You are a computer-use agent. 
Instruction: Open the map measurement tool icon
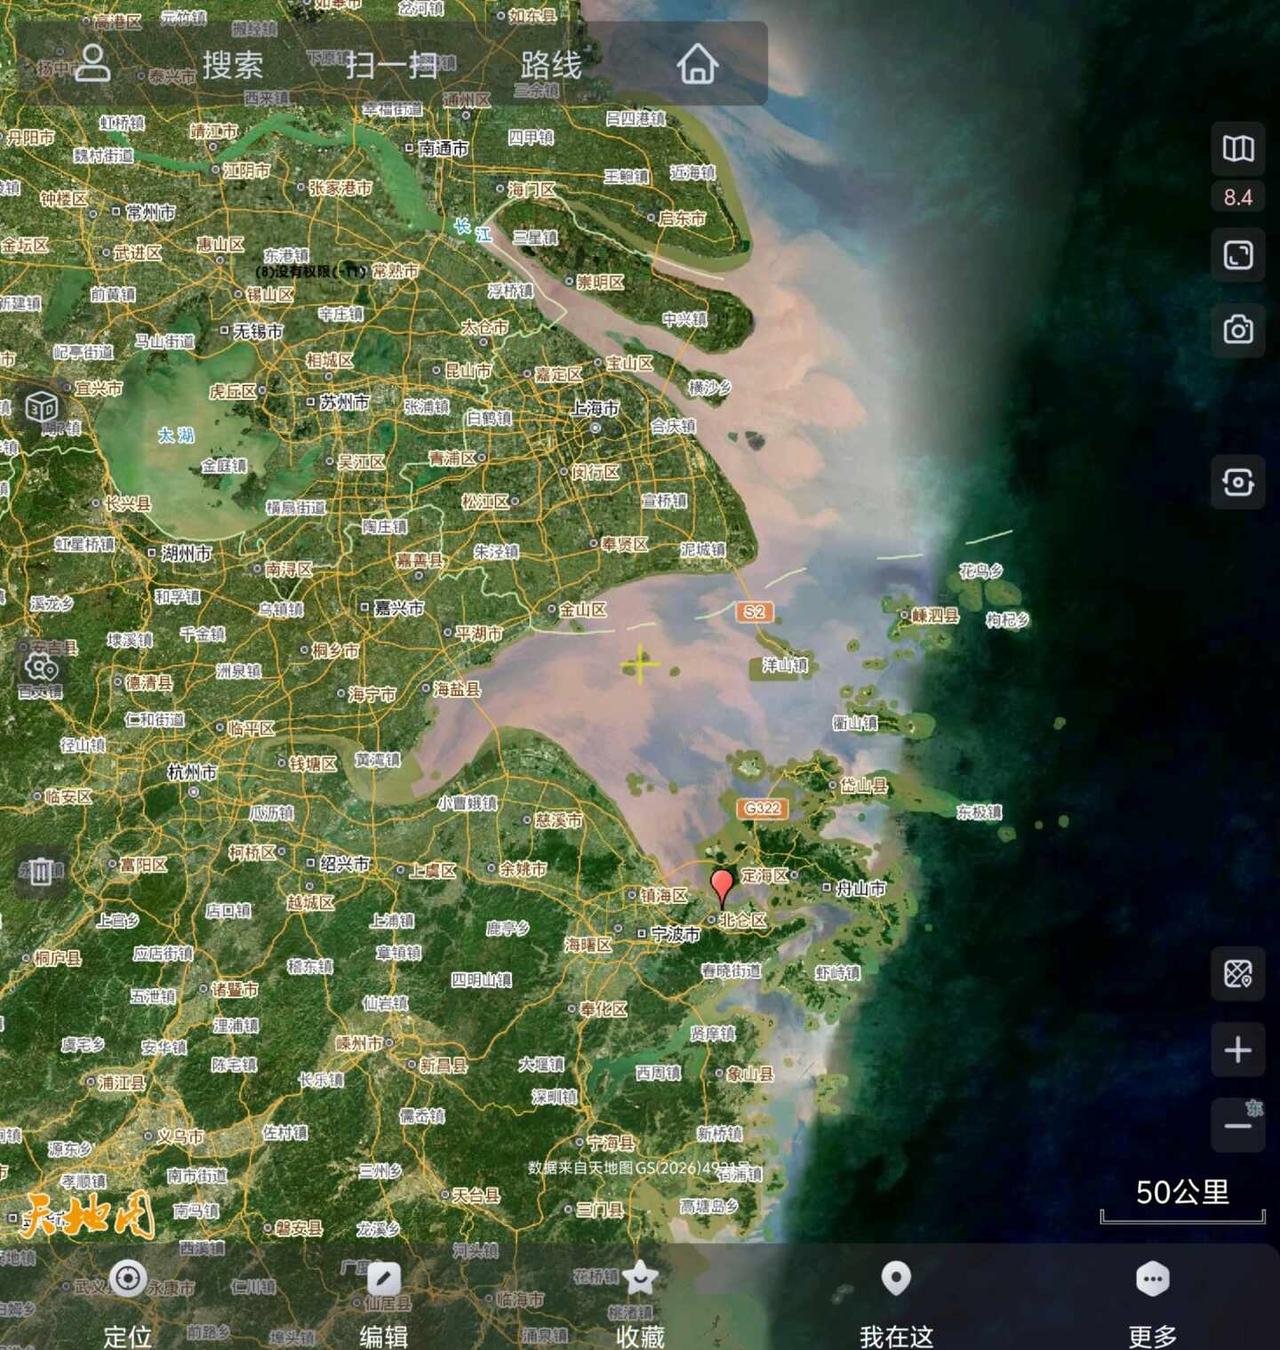1238,973
